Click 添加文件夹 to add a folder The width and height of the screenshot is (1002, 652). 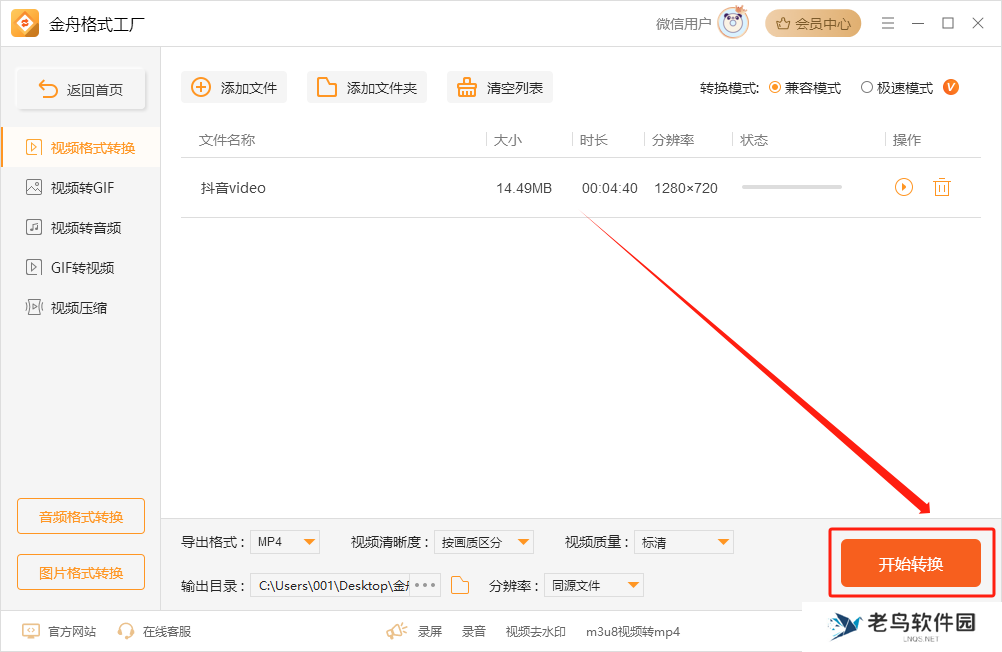pos(367,88)
